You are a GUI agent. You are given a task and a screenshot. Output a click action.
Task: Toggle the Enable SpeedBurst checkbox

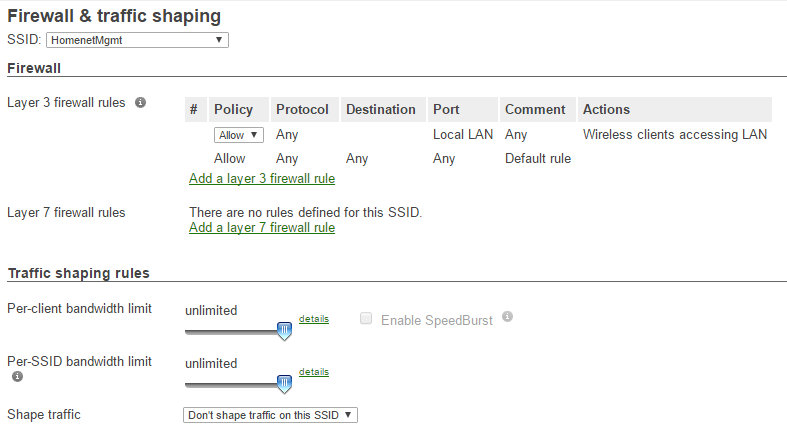coord(366,319)
